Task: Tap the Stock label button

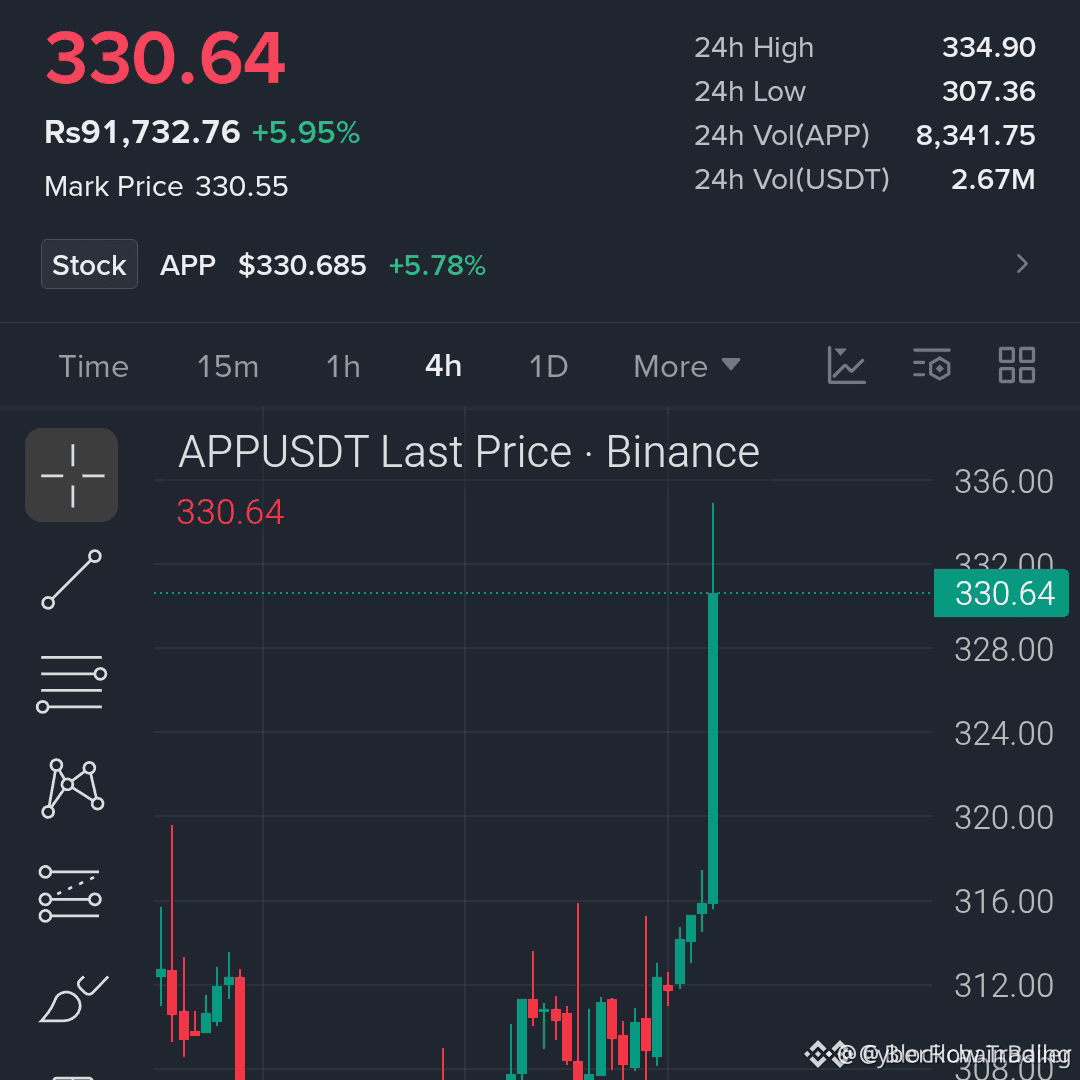Action: (90, 264)
